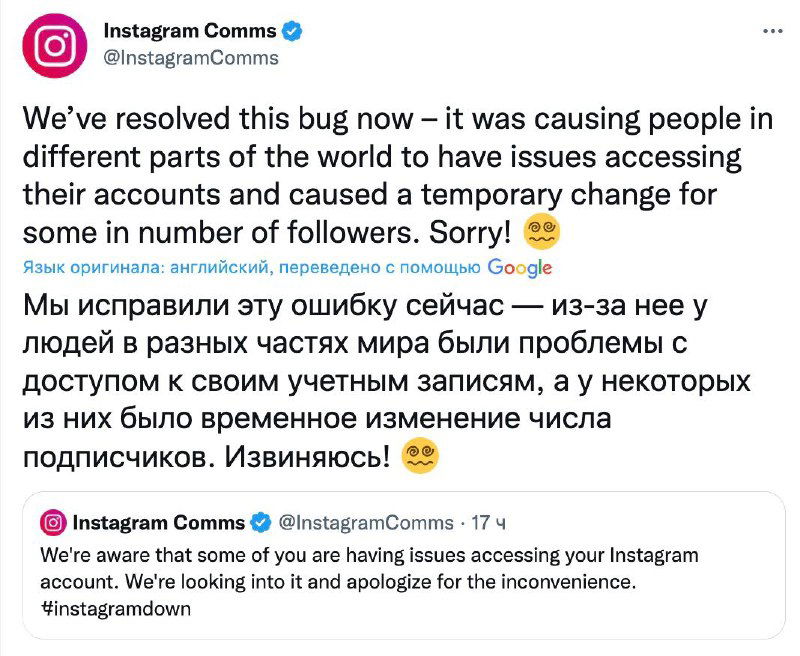Click the Instagram Comms display name

pyautogui.click(x=192, y=30)
